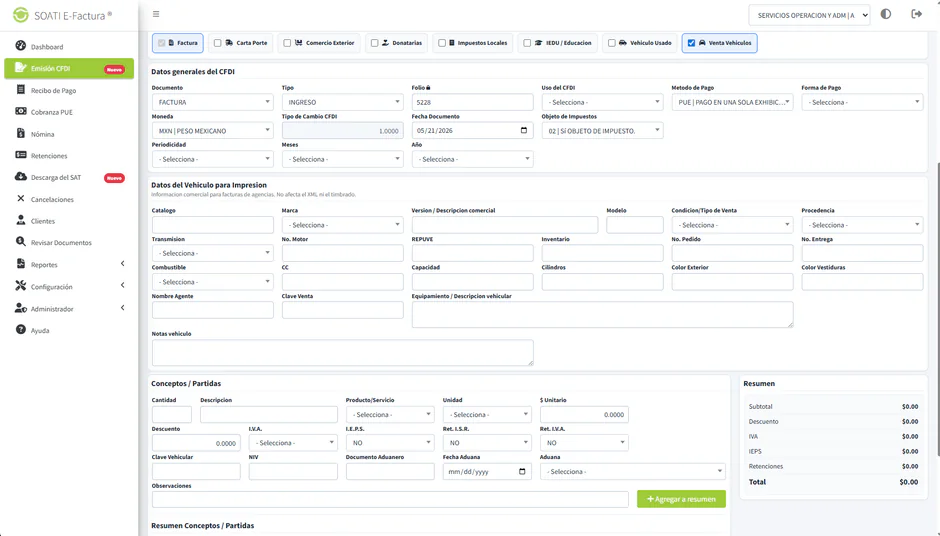Open the Forma de Pago dropdown

pos(862,102)
